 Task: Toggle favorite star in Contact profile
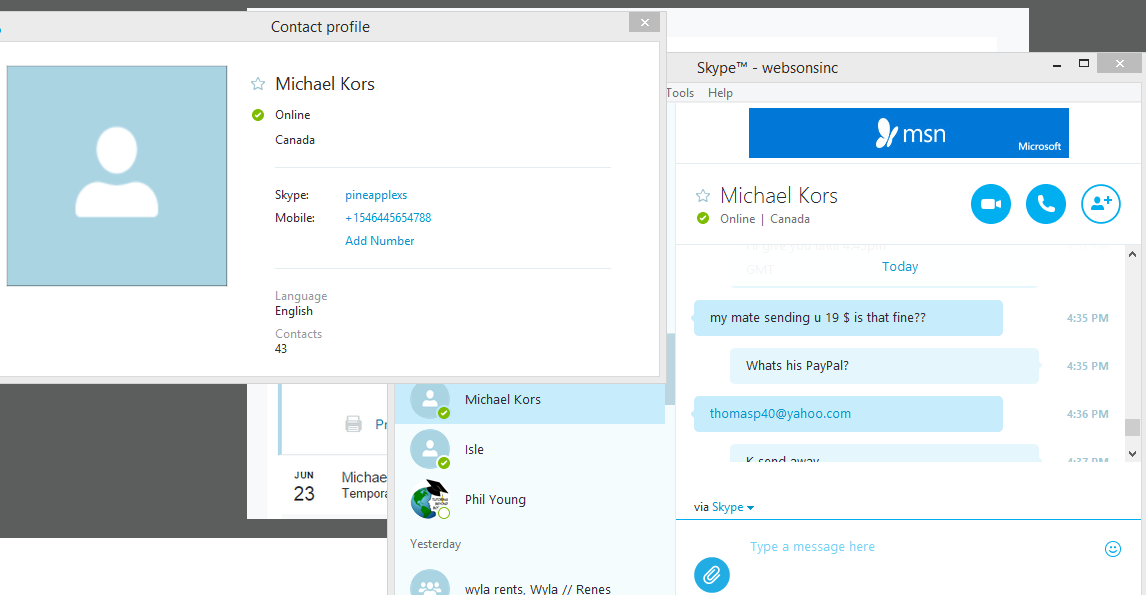(x=258, y=84)
